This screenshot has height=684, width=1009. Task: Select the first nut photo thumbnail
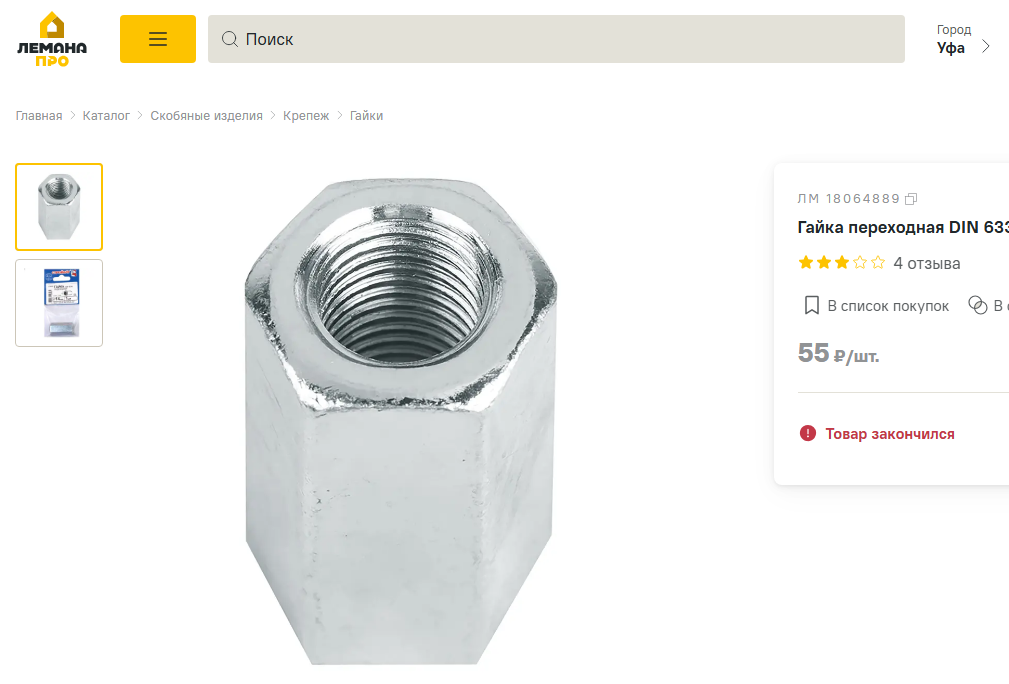[59, 207]
